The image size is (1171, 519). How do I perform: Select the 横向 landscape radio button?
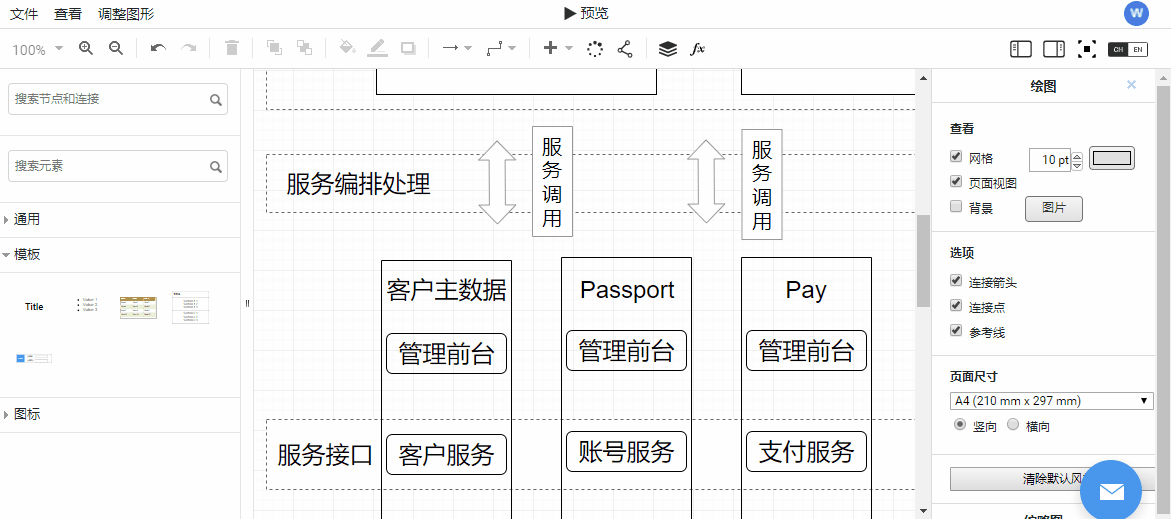(x=1012, y=425)
